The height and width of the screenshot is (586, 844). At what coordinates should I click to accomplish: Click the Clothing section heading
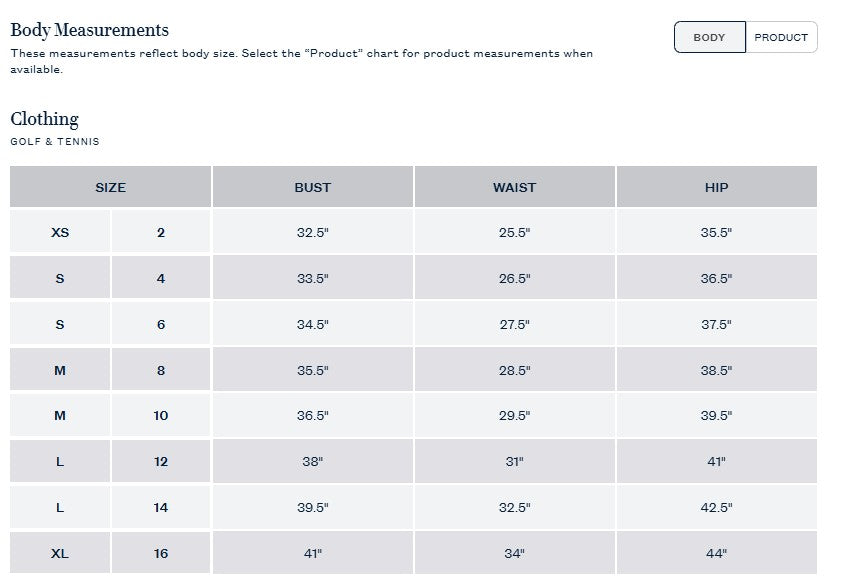[45, 119]
